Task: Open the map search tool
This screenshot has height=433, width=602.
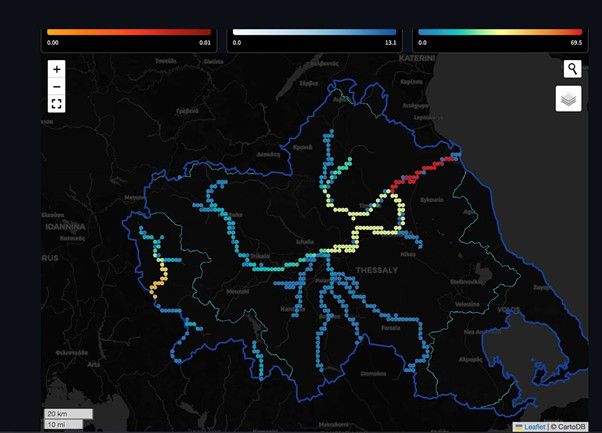Action: [571, 68]
